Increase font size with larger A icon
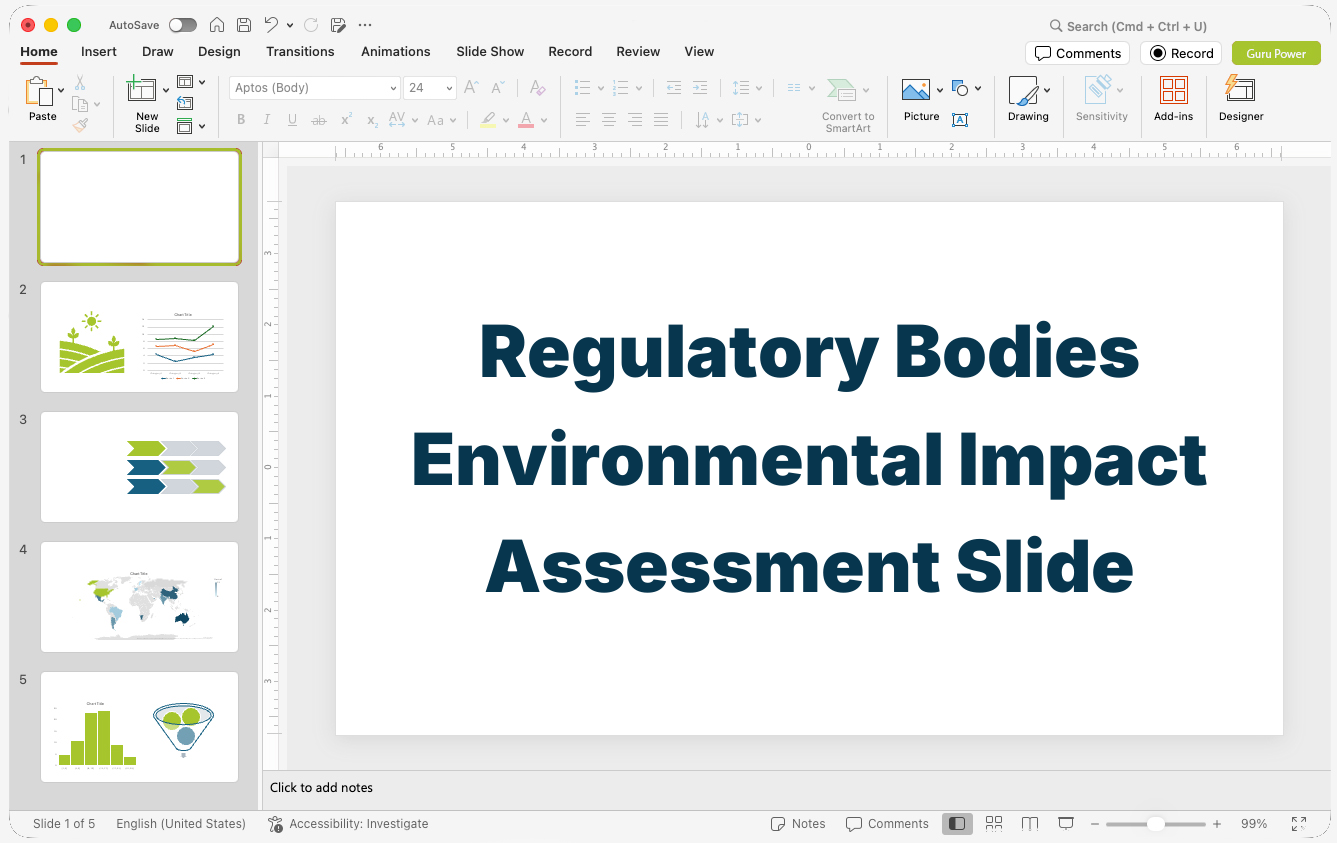1337x843 pixels. pyautogui.click(x=471, y=88)
